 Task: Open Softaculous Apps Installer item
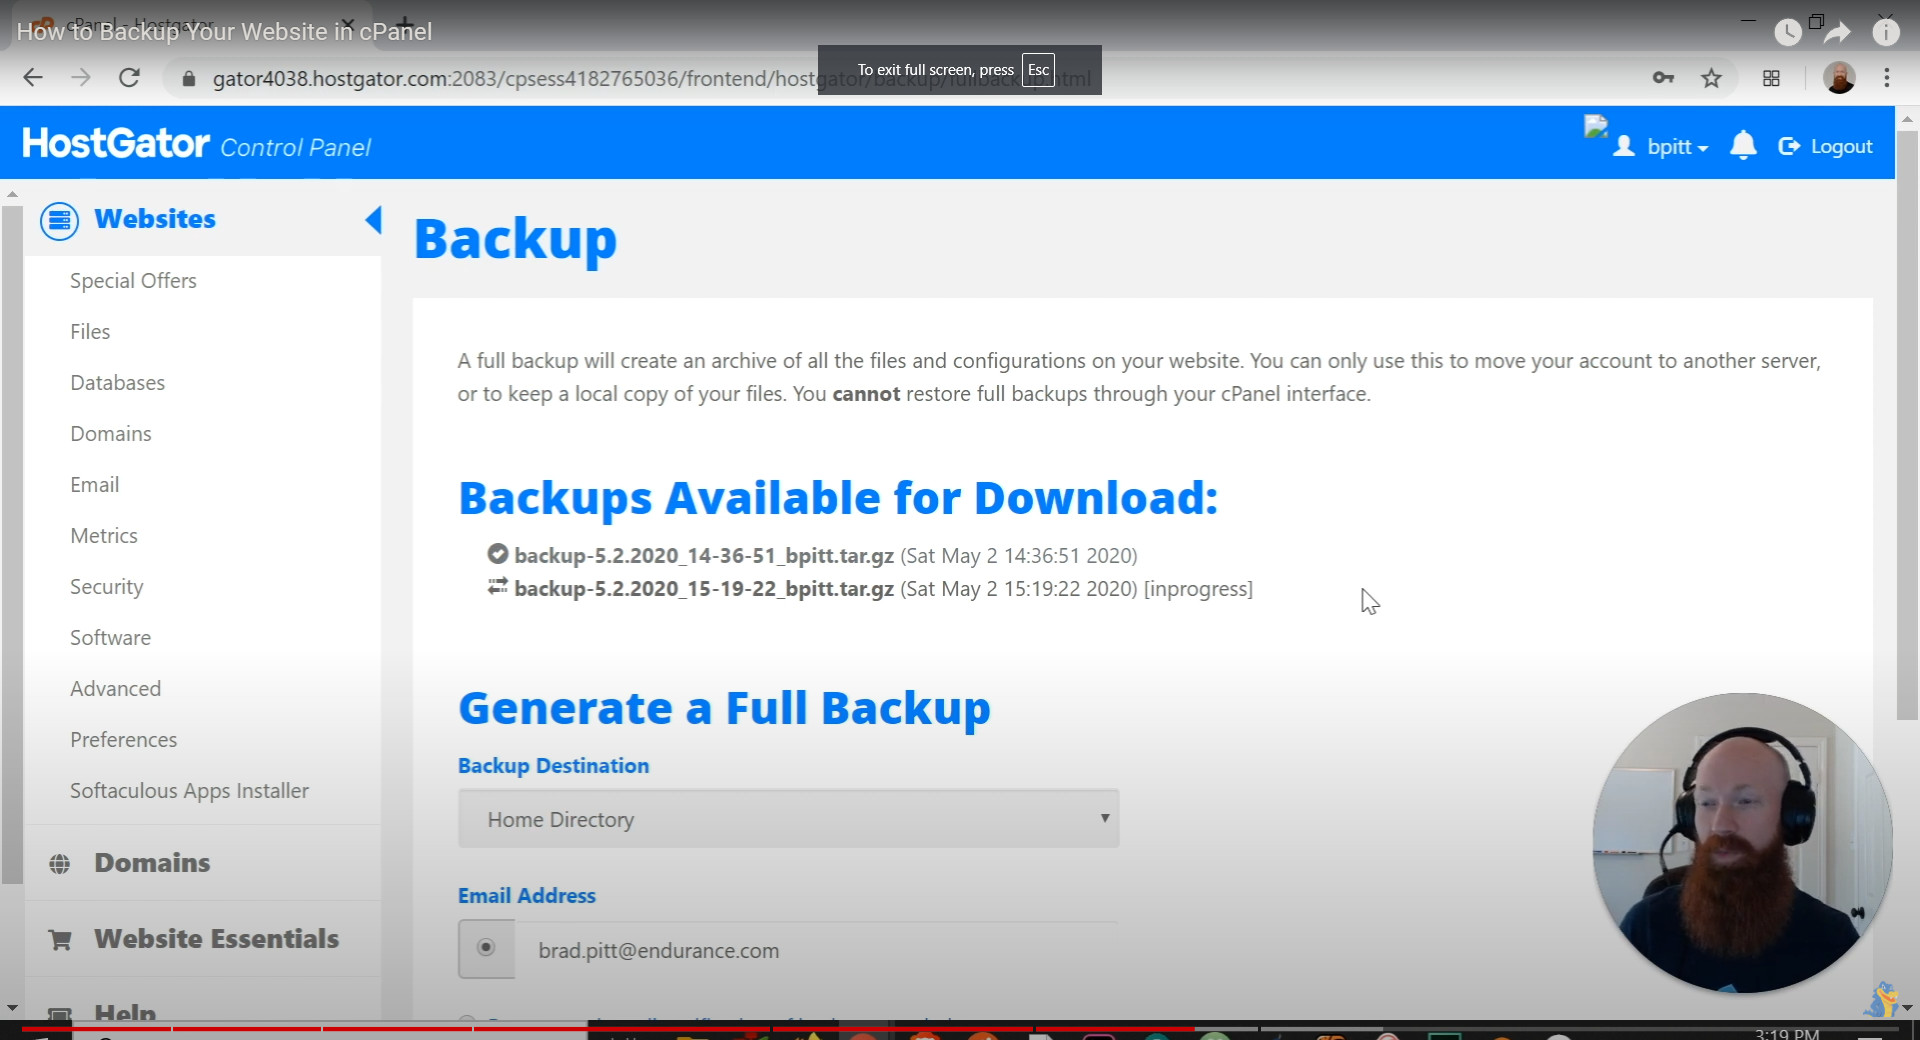(189, 791)
